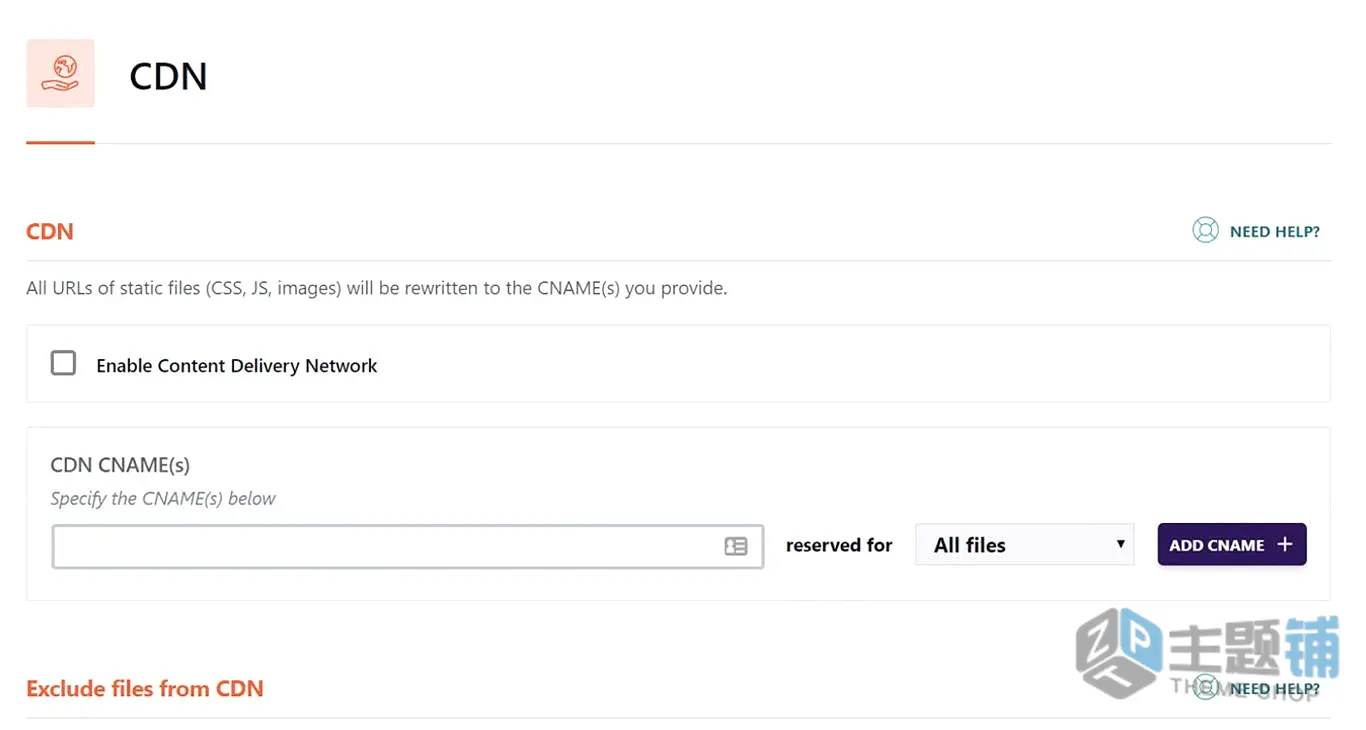Click the Enable Content Delivery Network label text

[x=237, y=366]
